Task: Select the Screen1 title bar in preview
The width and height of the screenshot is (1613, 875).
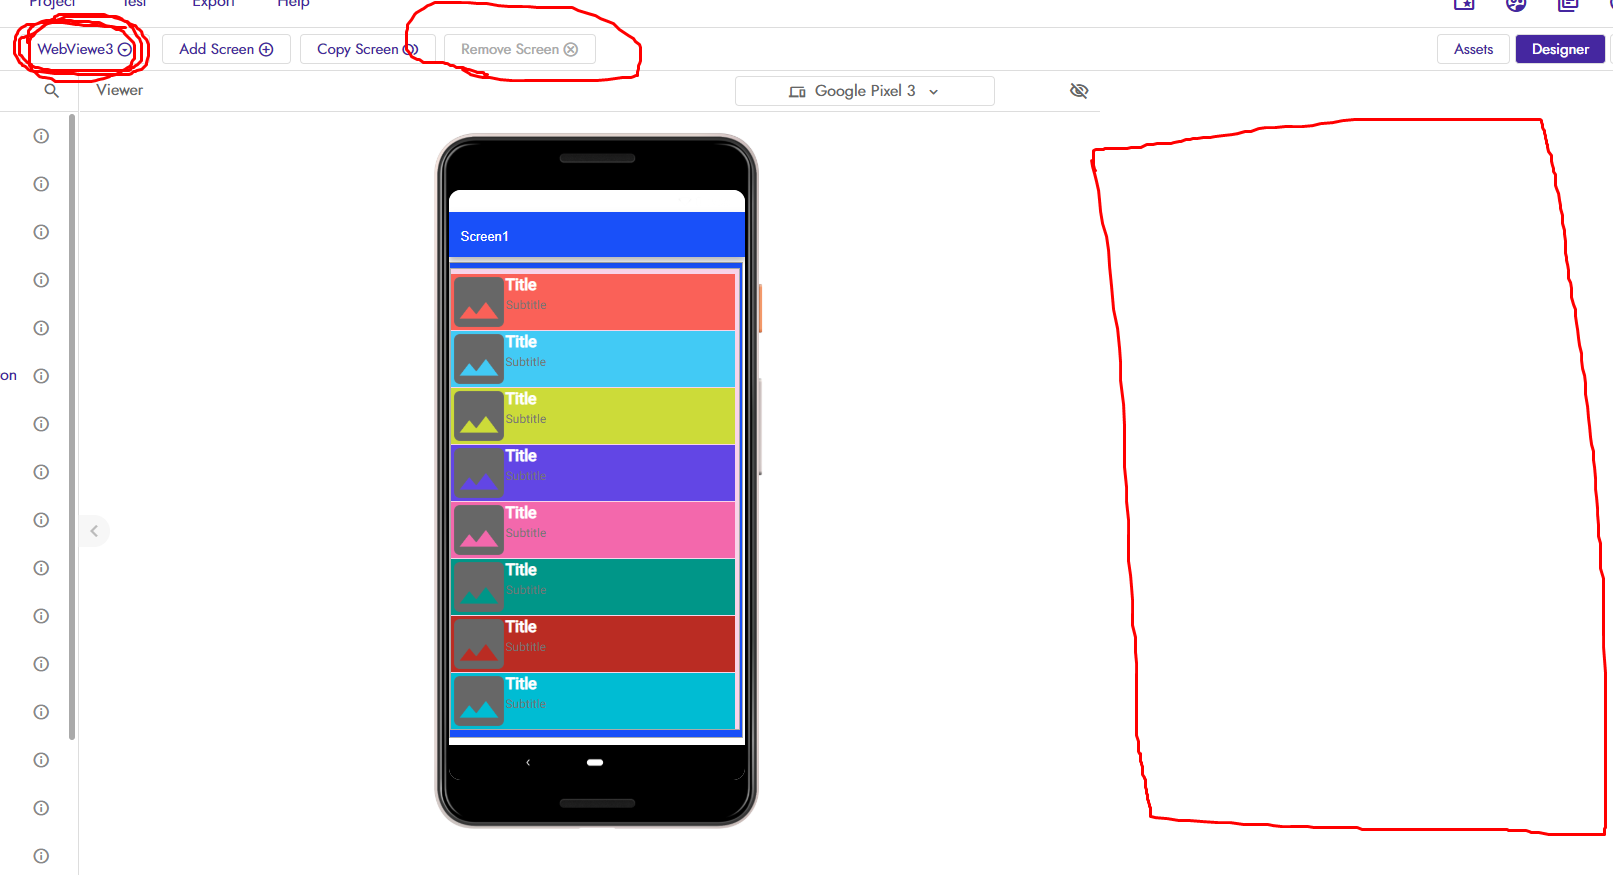Action: point(597,236)
